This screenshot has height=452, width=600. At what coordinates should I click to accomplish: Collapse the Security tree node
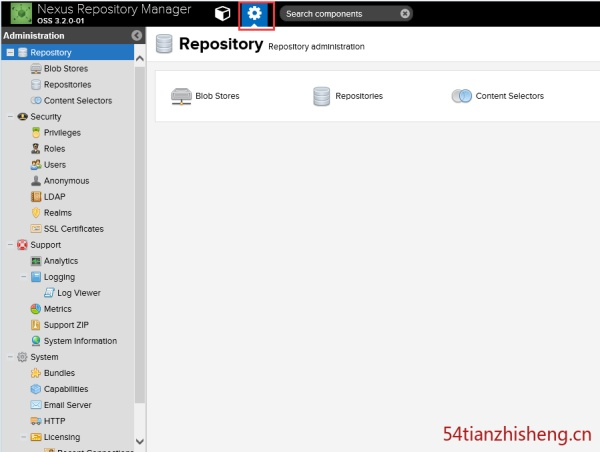click(10, 116)
